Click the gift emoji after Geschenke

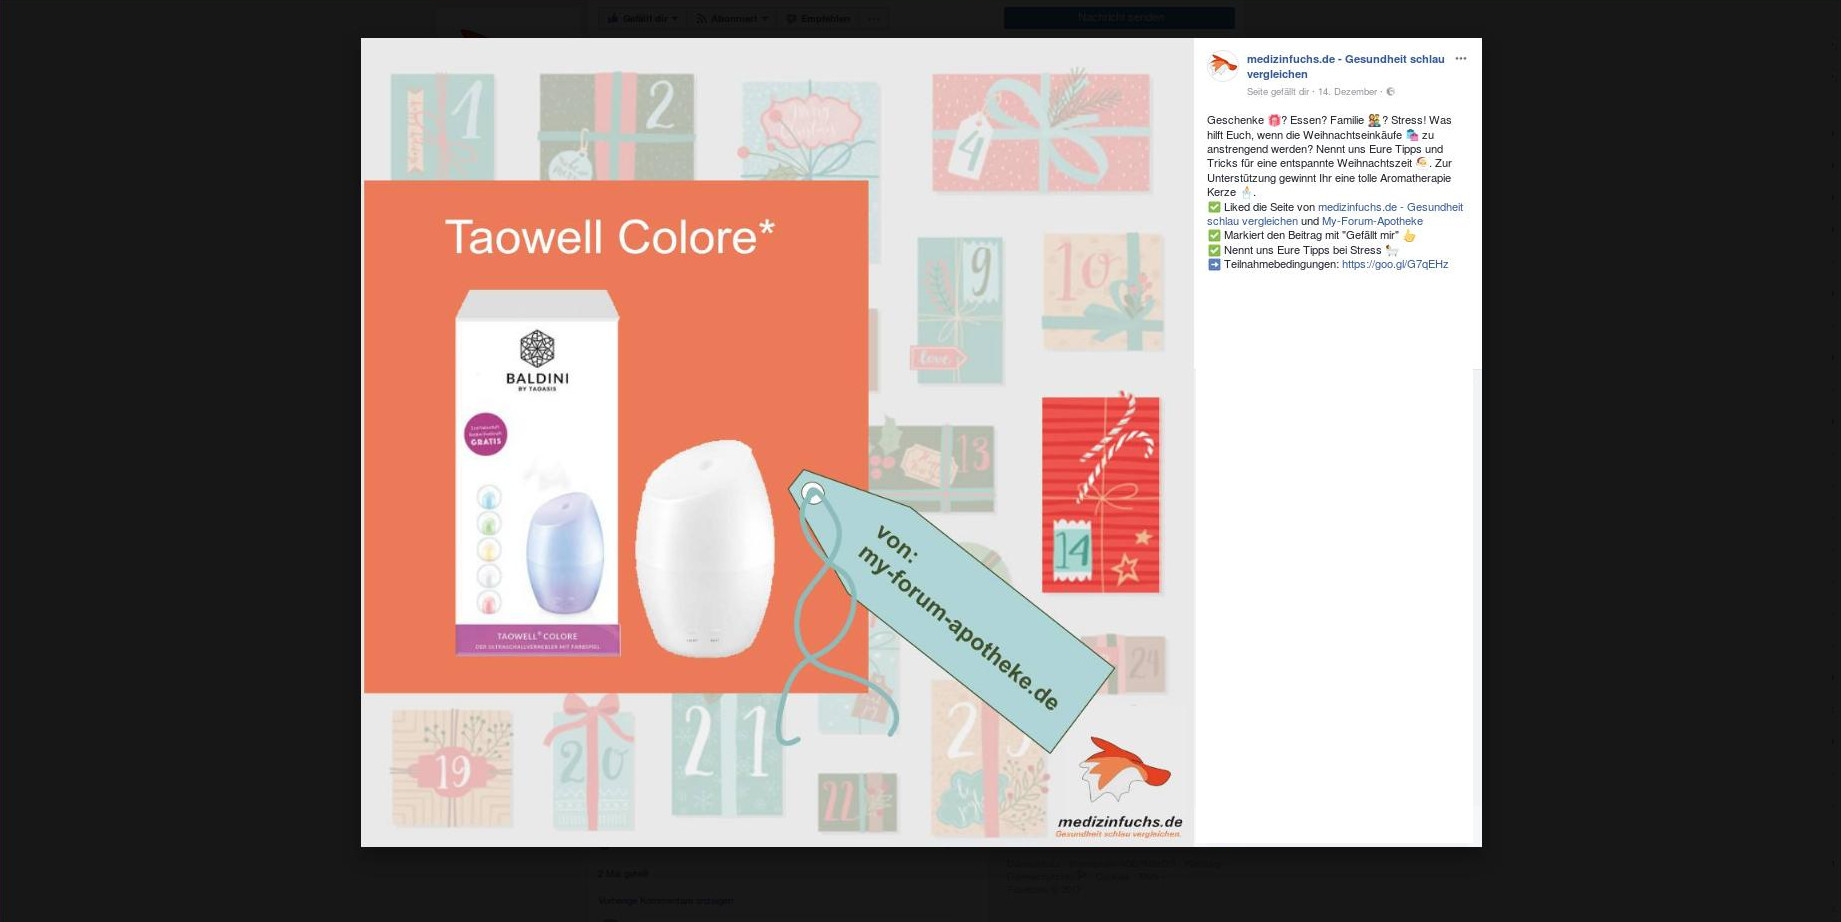[1274, 120]
